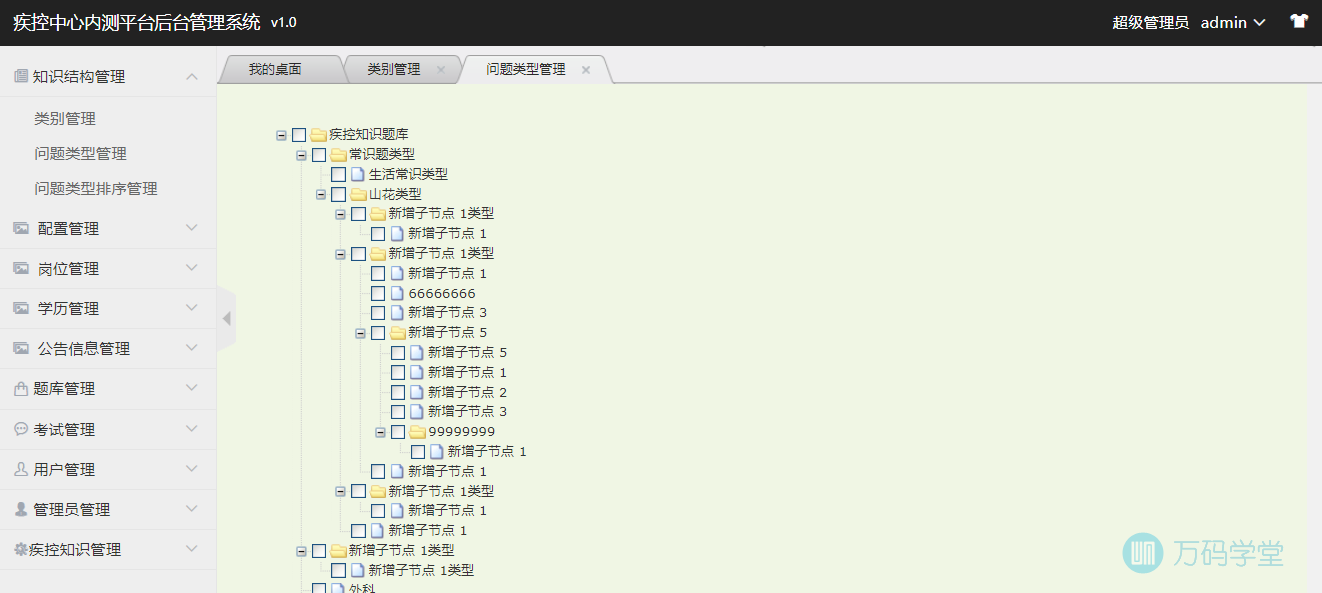Check the 疾控知识题库 root checkbox
1322x593 pixels.
pyautogui.click(x=299, y=135)
